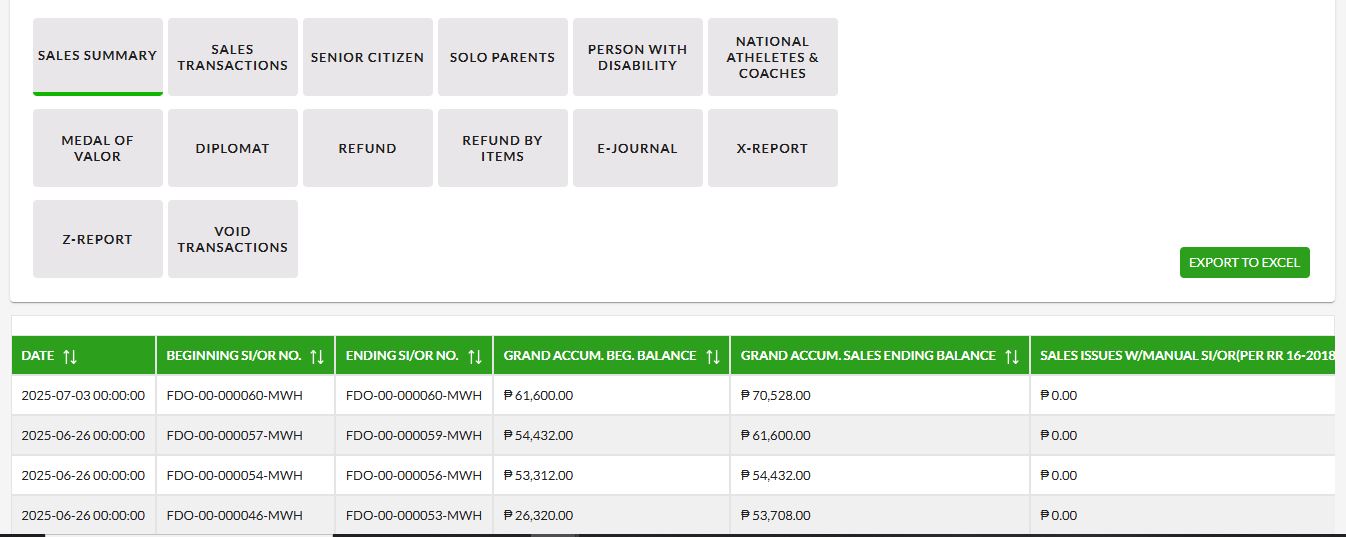Sort by Grand Accum. Beg. Balance
Viewport: 1346px width, 537px height.
click(x=713, y=356)
